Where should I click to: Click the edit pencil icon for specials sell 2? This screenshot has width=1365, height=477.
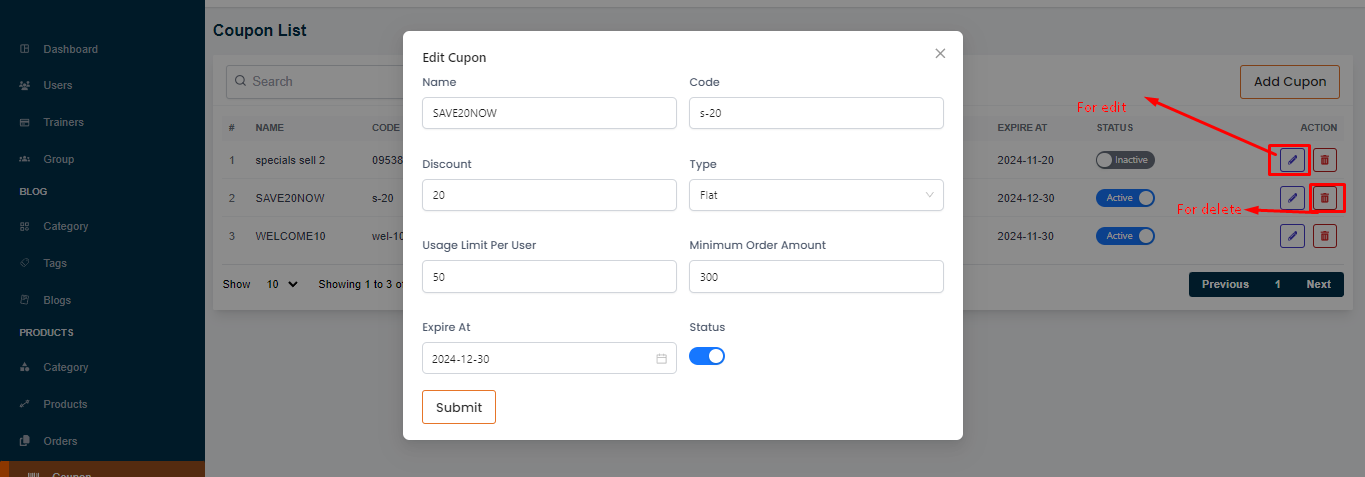[x=1292, y=160]
